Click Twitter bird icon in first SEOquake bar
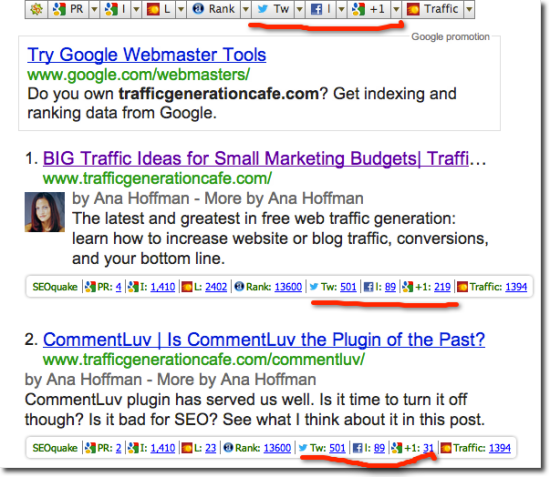 click(x=314, y=287)
